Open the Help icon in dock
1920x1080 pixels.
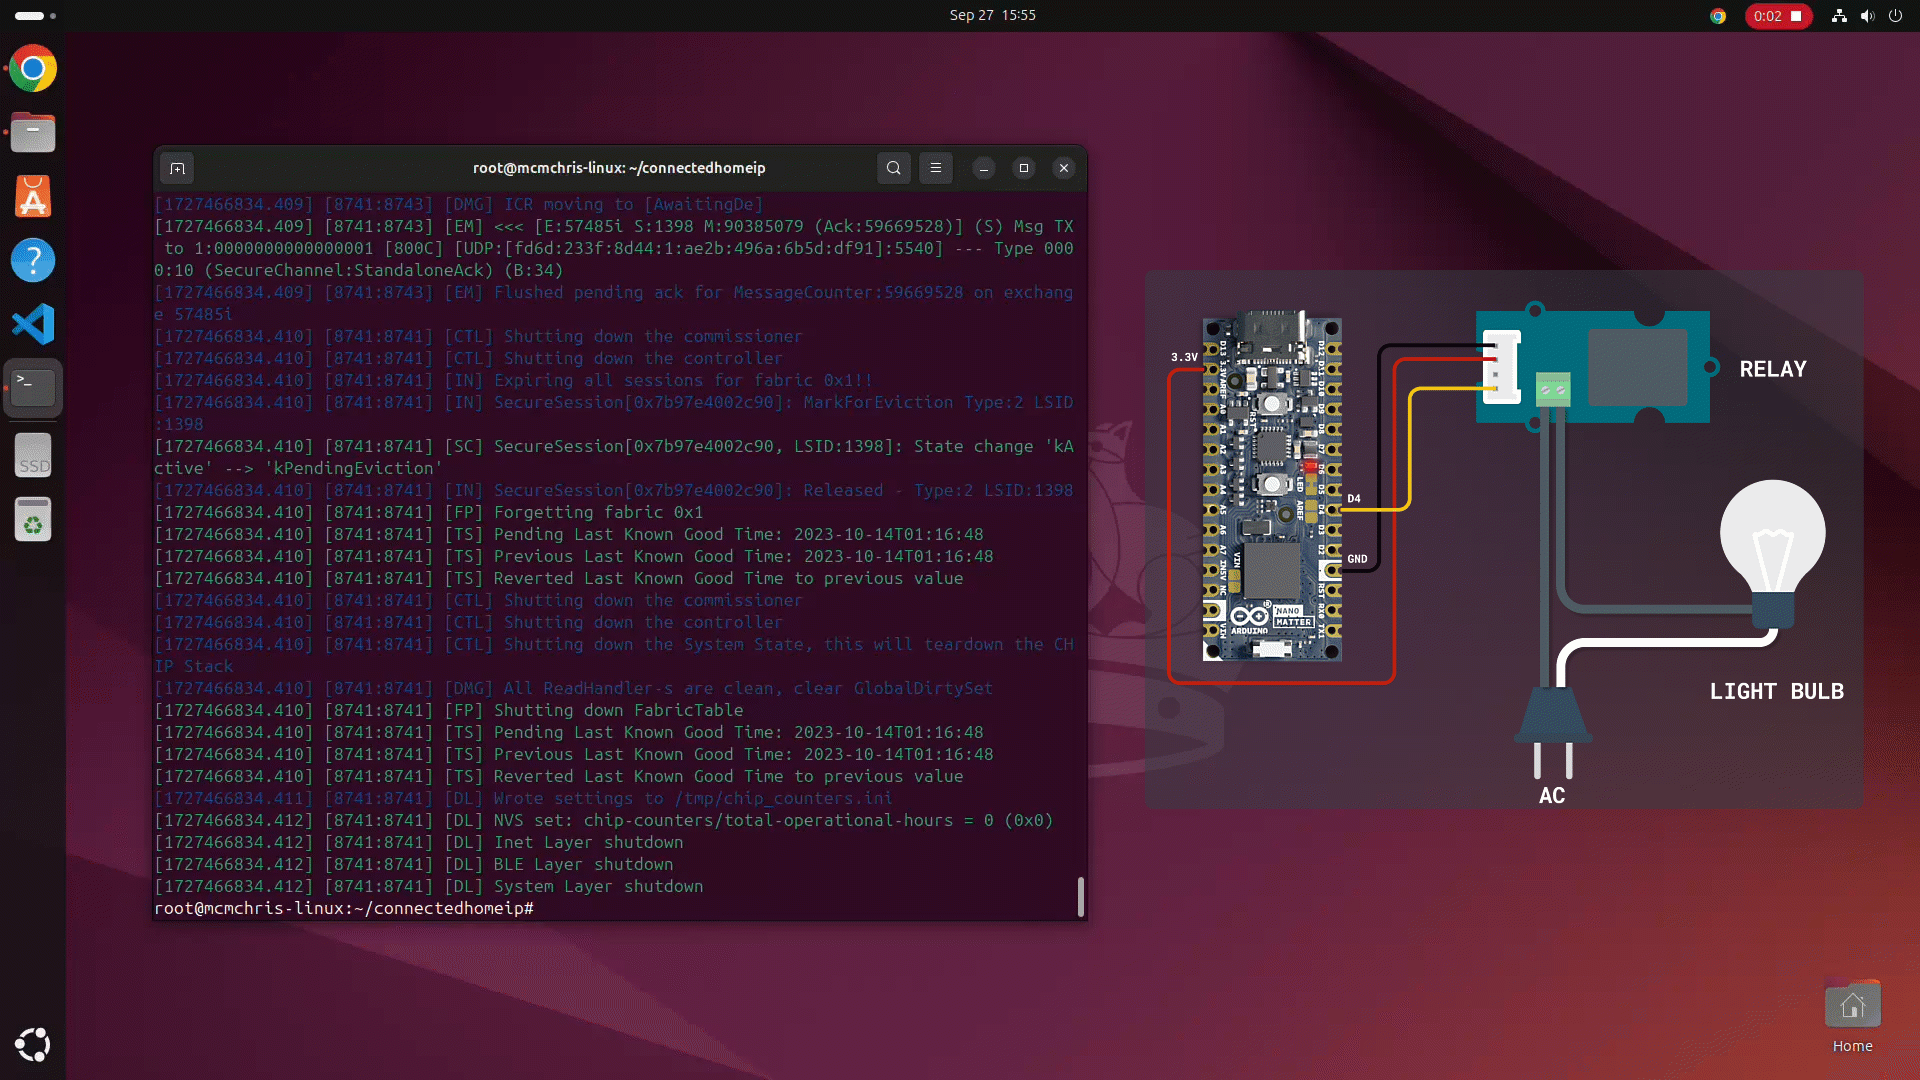point(33,260)
